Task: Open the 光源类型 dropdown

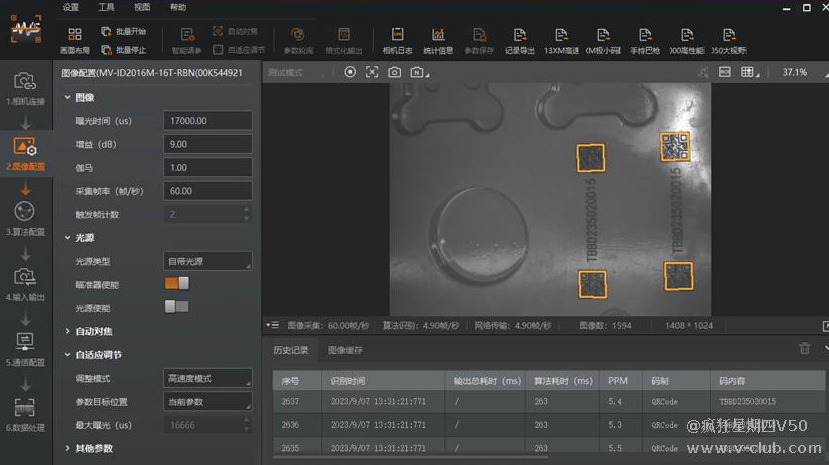Action: pos(208,261)
